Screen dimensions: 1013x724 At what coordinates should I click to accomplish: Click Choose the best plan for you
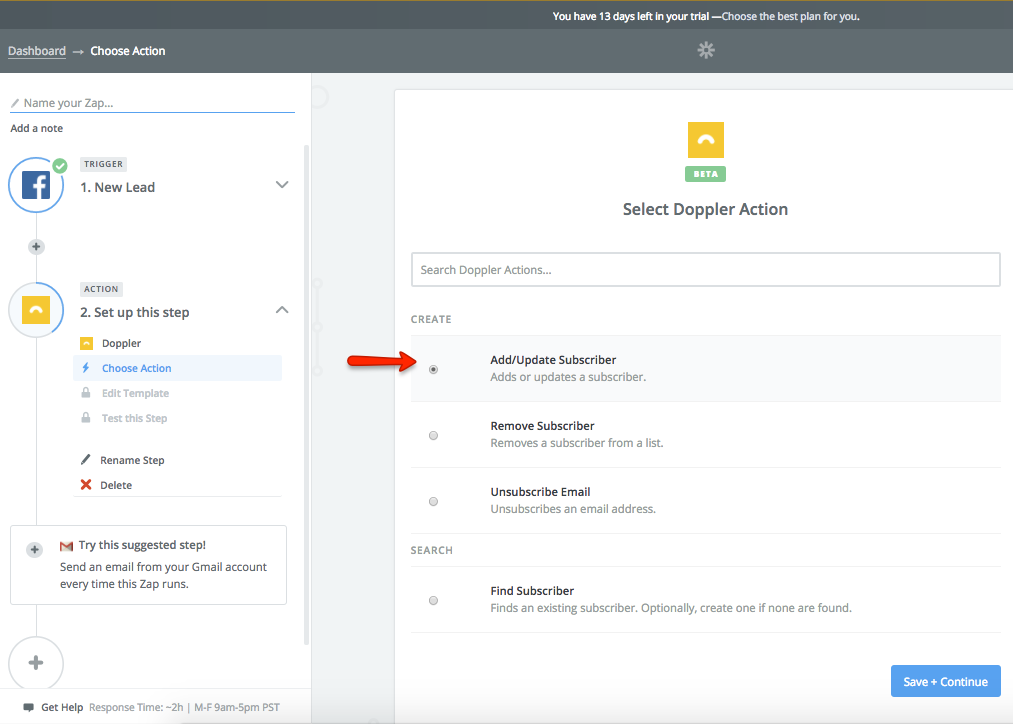click(x=791, y=16)
